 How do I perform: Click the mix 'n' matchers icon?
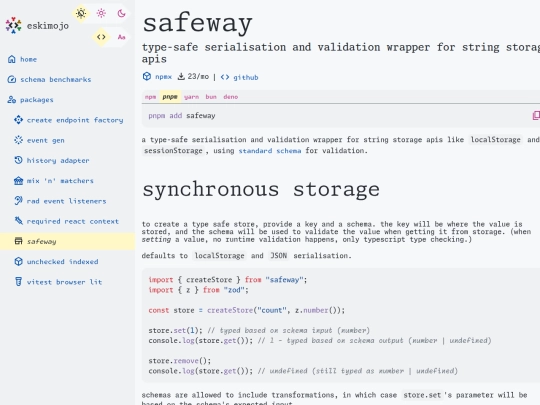(x=18, y=181)
